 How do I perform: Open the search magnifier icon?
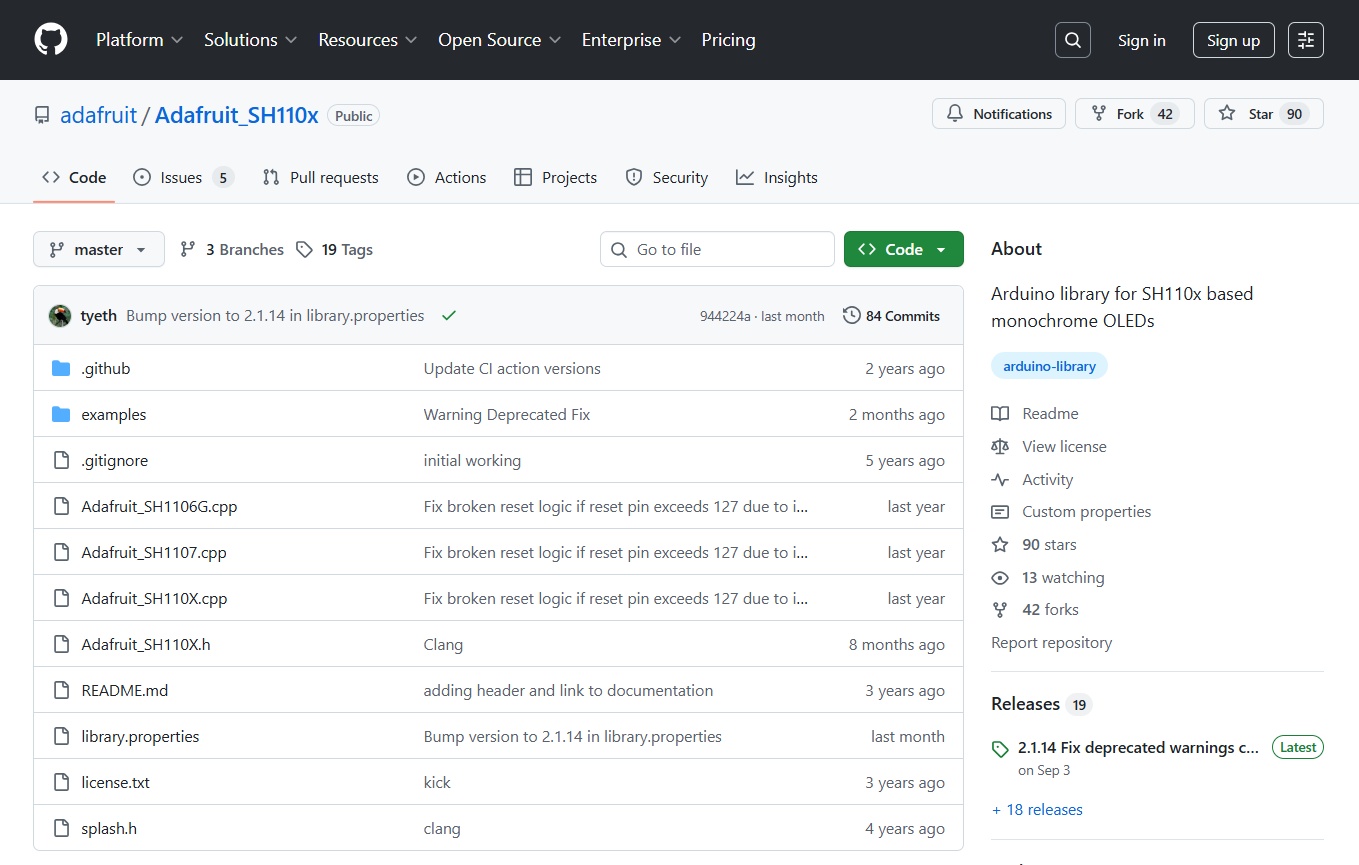1072,40
